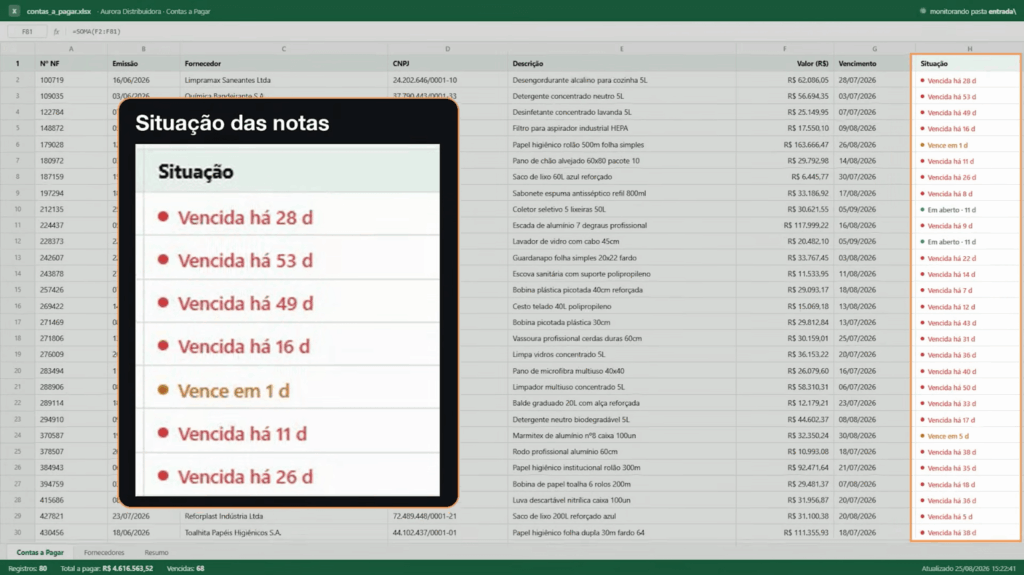Select NF number 100719 cell
The image size is (1024, 575).
[x=71, y=80]
